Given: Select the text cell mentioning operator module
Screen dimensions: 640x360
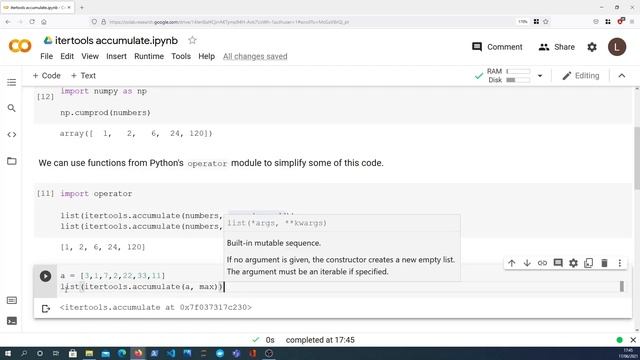Looking at the screenshot, I should pos(211,163).
